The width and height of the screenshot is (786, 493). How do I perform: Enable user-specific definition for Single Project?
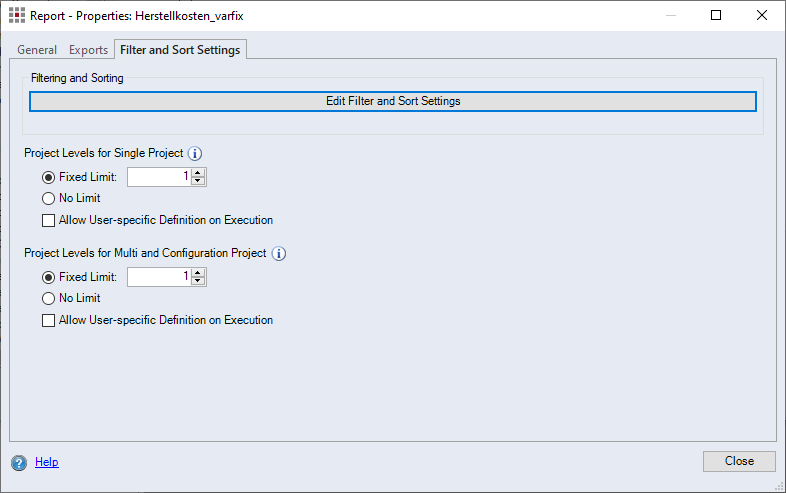click(48, 220)
